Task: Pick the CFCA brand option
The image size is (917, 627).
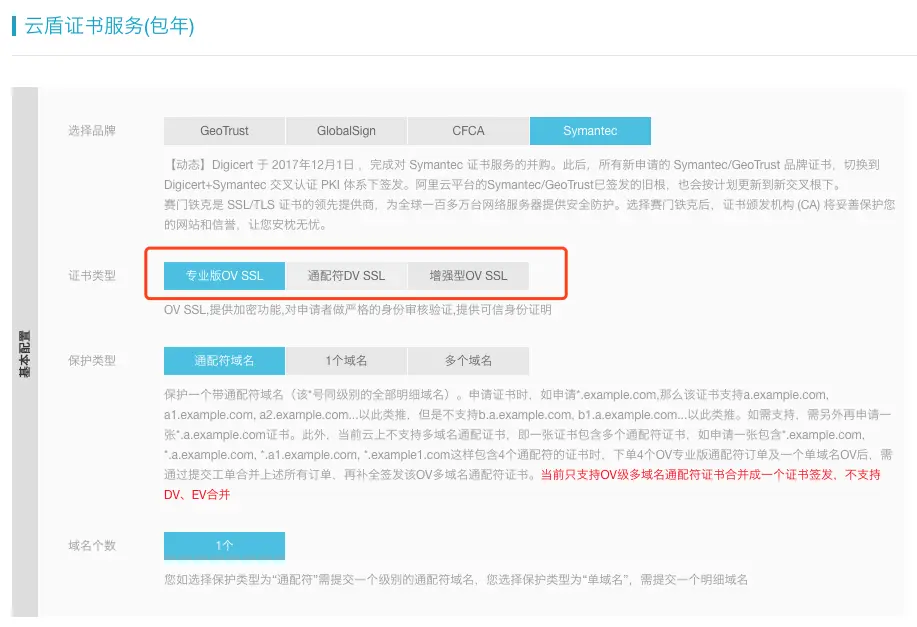Action: pos(468,130)
